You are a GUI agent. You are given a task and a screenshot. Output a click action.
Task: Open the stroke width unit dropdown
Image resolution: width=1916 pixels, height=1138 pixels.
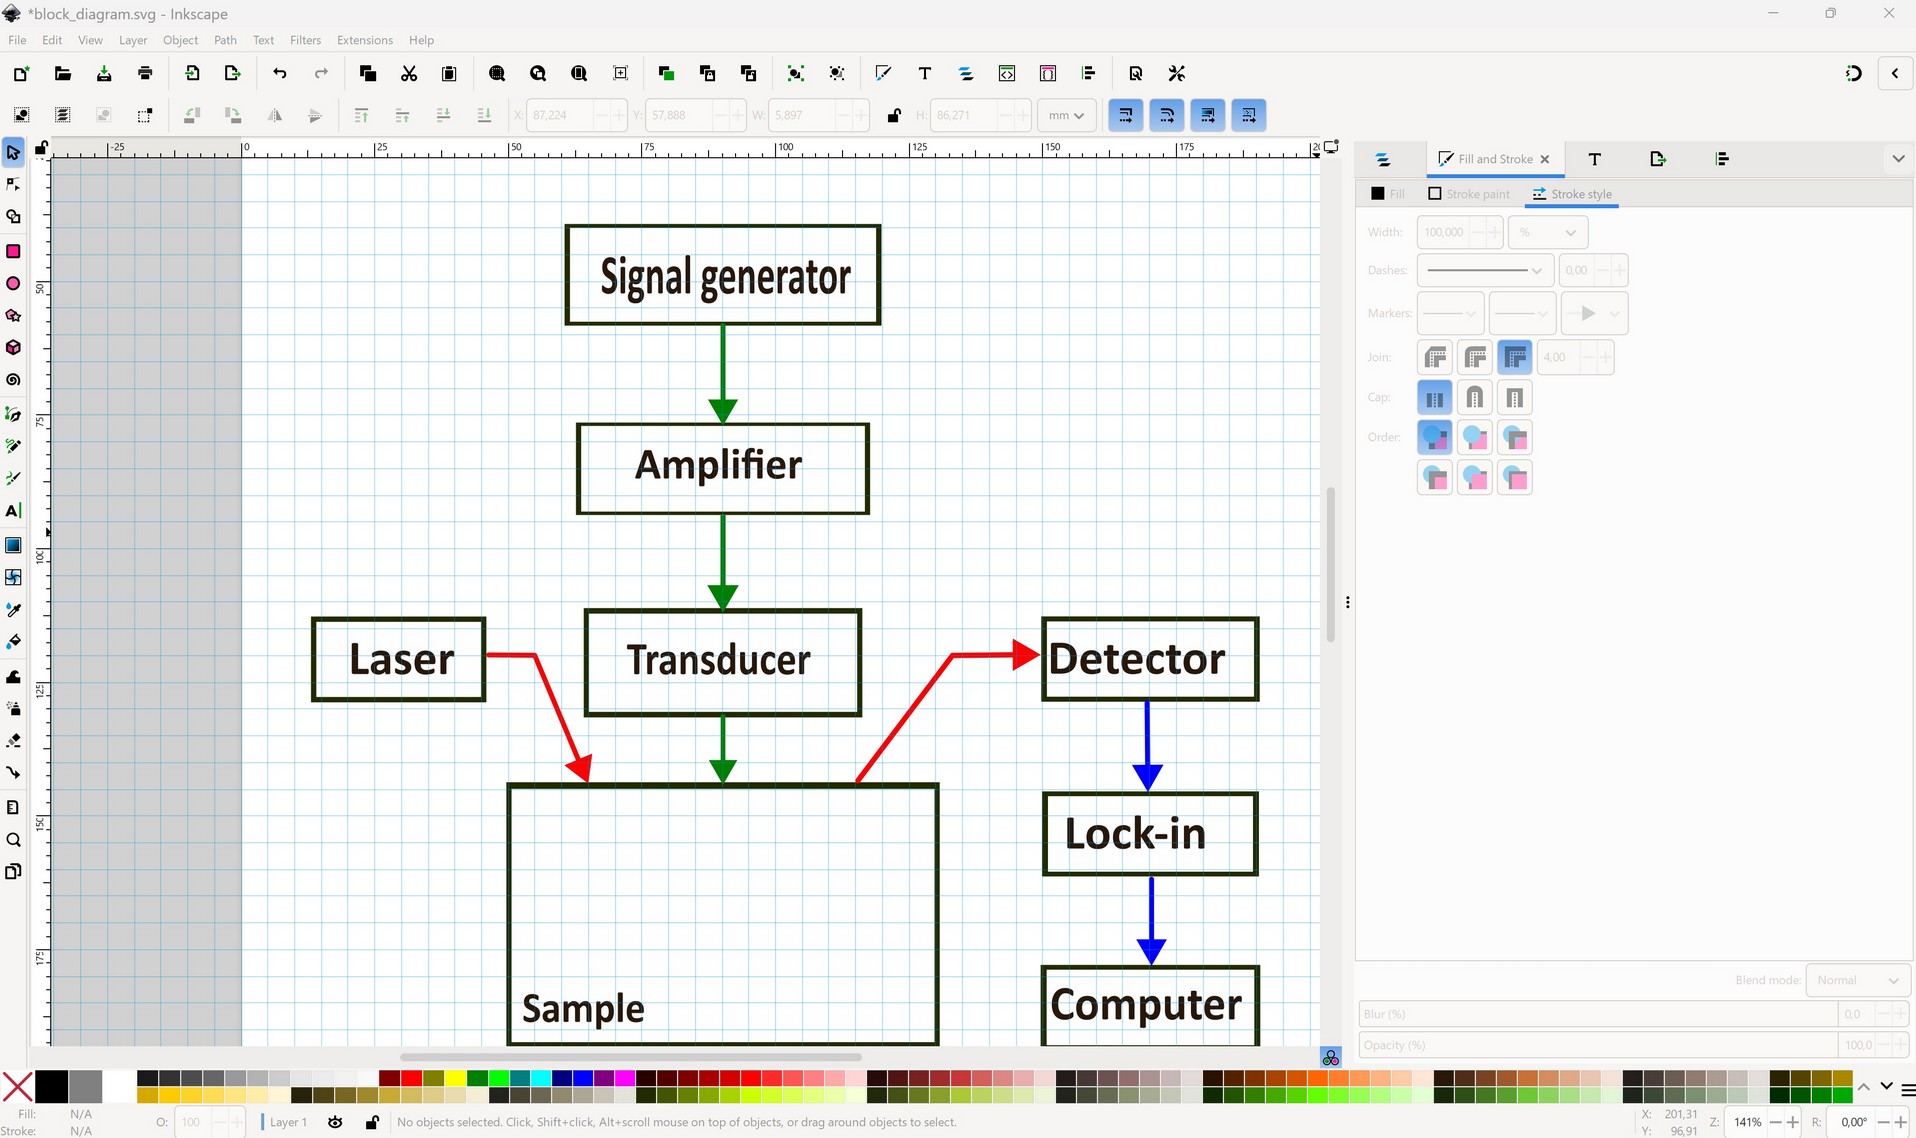click(x=1547, y=232)
